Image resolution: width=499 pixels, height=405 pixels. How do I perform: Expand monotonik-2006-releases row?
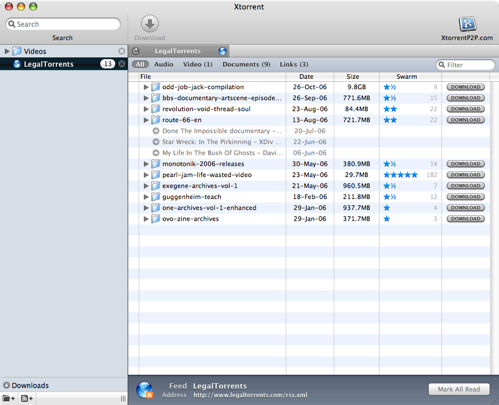click(146, 164)
